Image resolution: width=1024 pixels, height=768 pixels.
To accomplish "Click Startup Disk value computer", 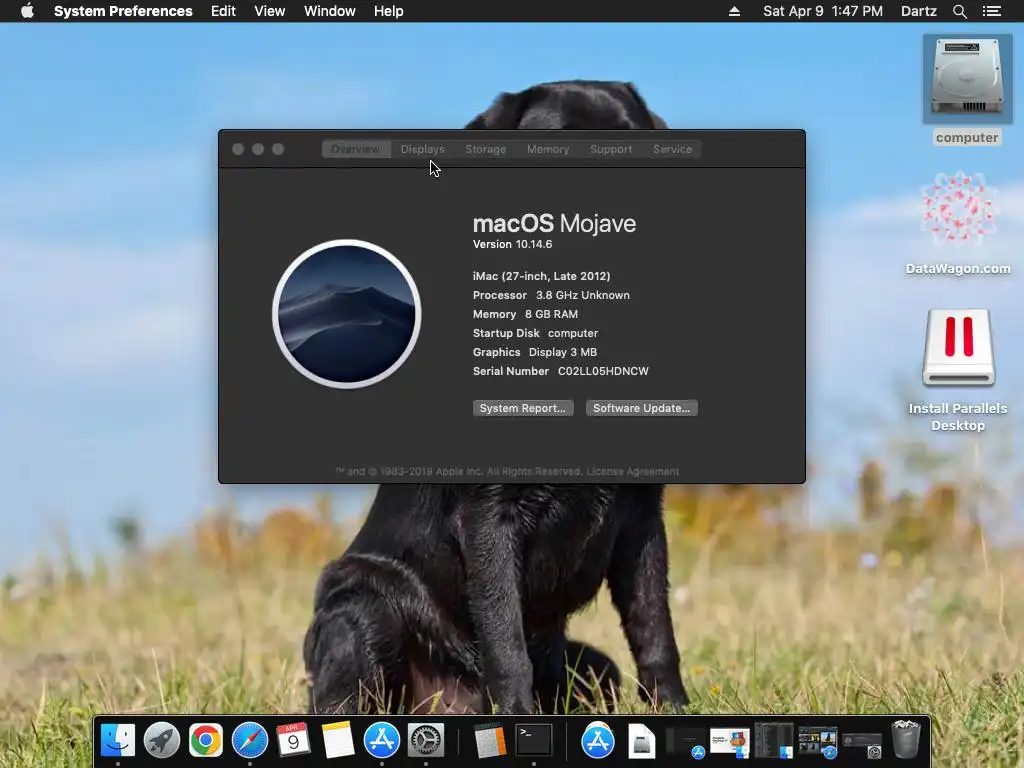I will pyautogui.click(x=573, y=333).
